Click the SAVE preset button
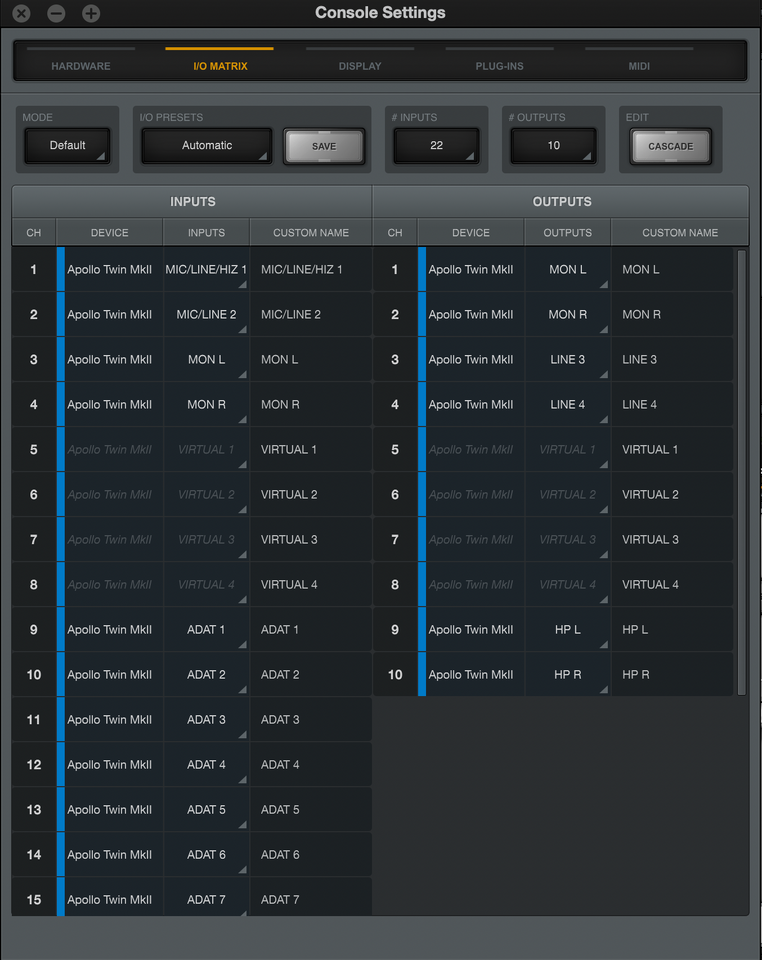The image size is (762, 960). (x=324, y=146)
